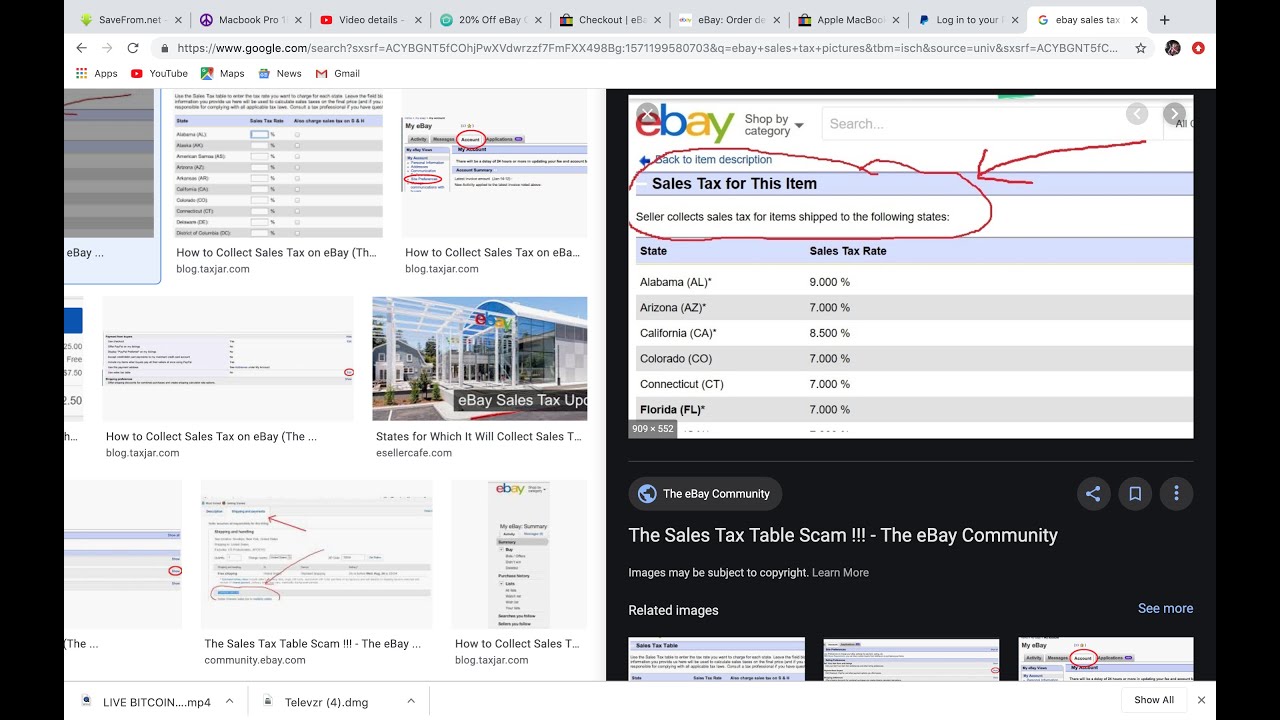Select the My eBay Summary thumbnail
Screen dimensions: 1280x720
(x=519, y=554)
